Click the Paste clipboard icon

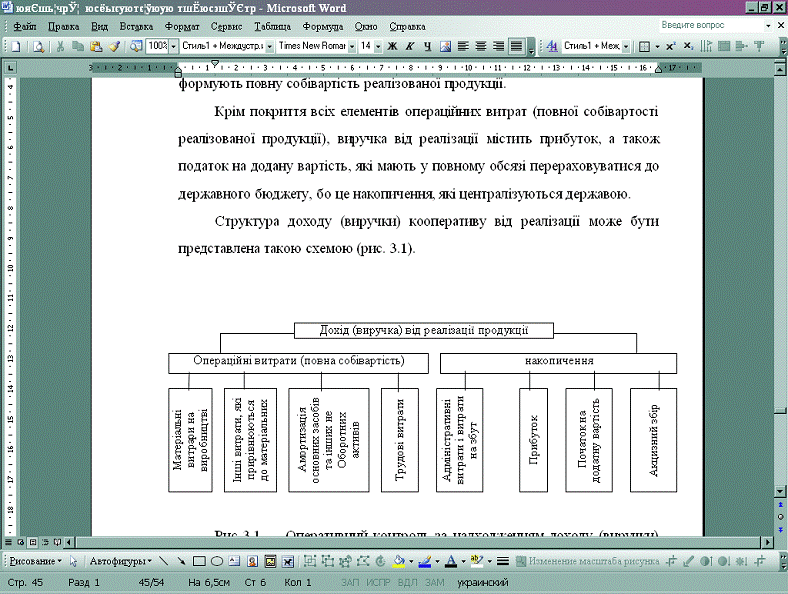click(95, 46)
